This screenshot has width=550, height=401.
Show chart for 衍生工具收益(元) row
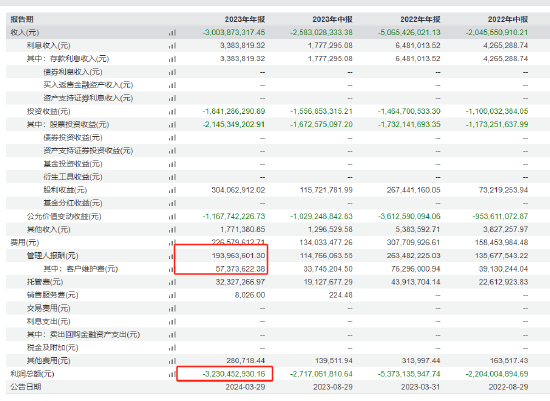pos(172,177)
